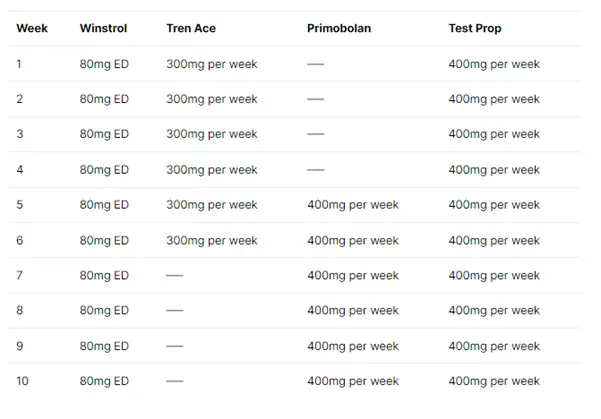Click the Week 2 Test Prop dose cell
The width and height of the screenshot is (601, 419).
point(494,99)
